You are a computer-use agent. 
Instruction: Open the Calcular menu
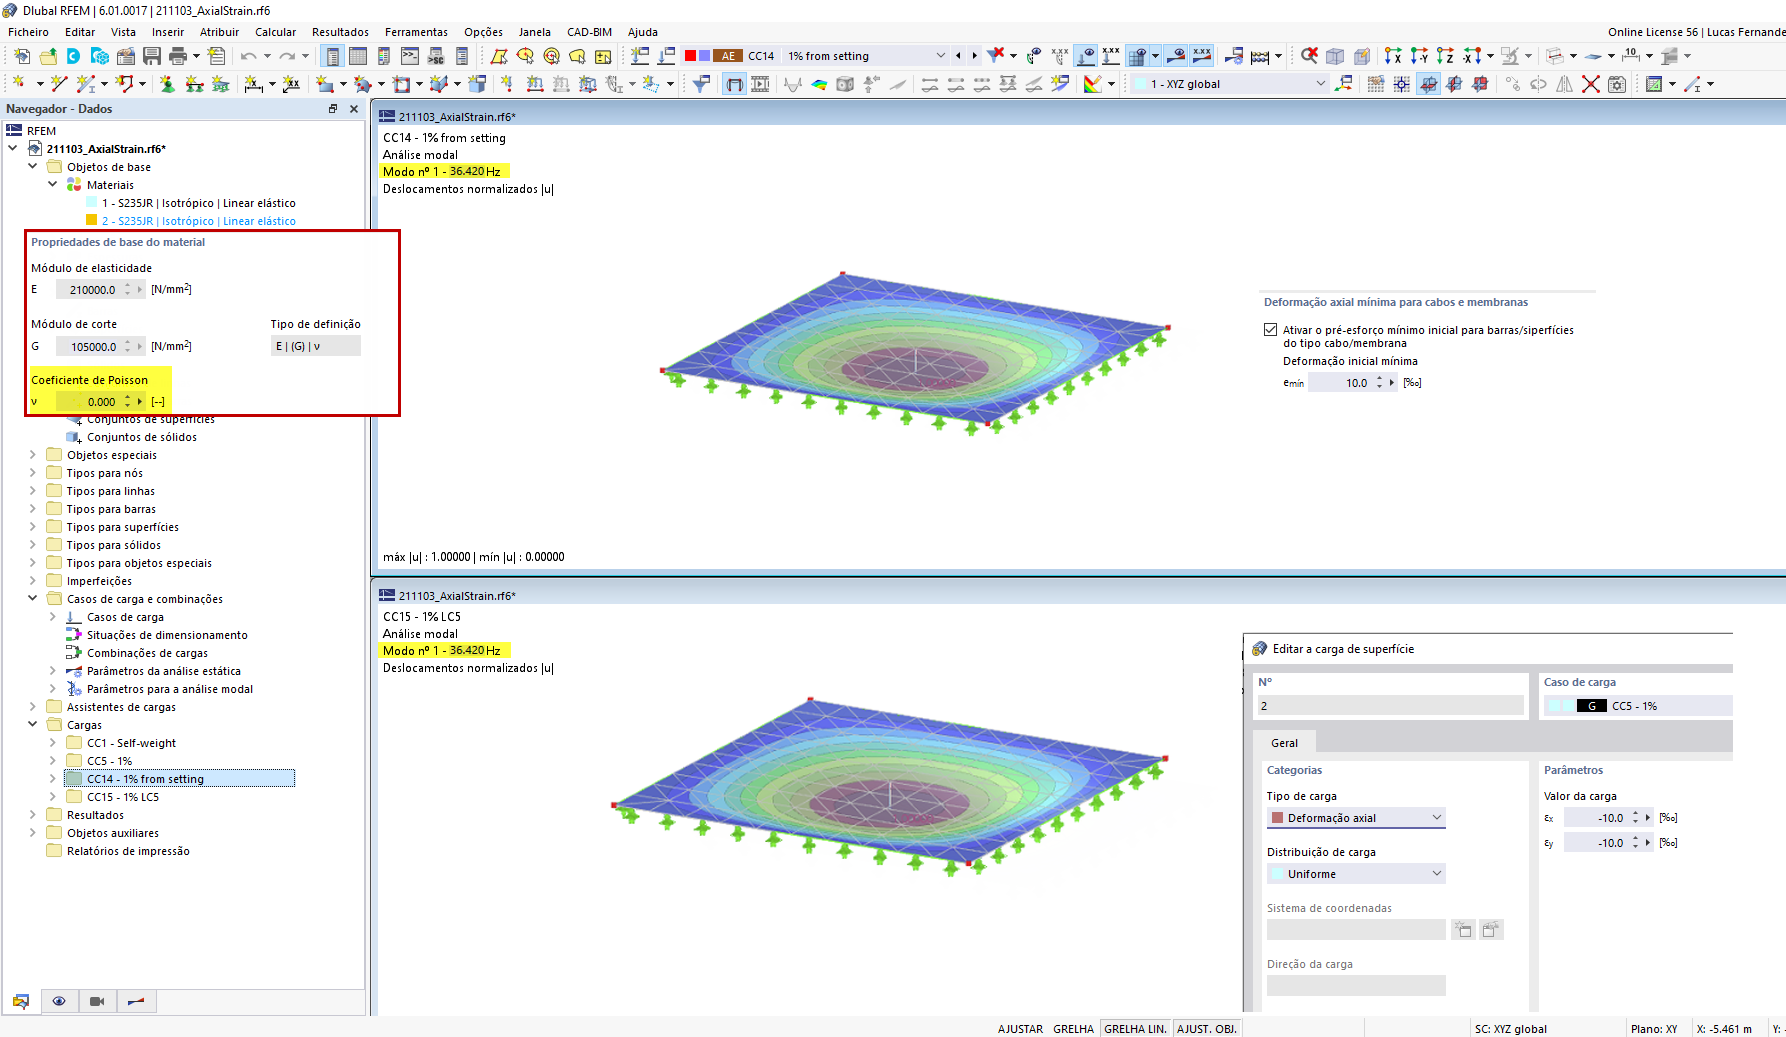(x=275, y=32)
